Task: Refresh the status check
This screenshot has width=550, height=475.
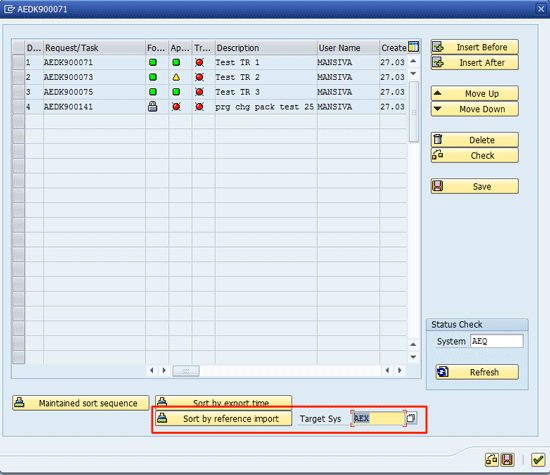Action: click(x=477, y=372)
